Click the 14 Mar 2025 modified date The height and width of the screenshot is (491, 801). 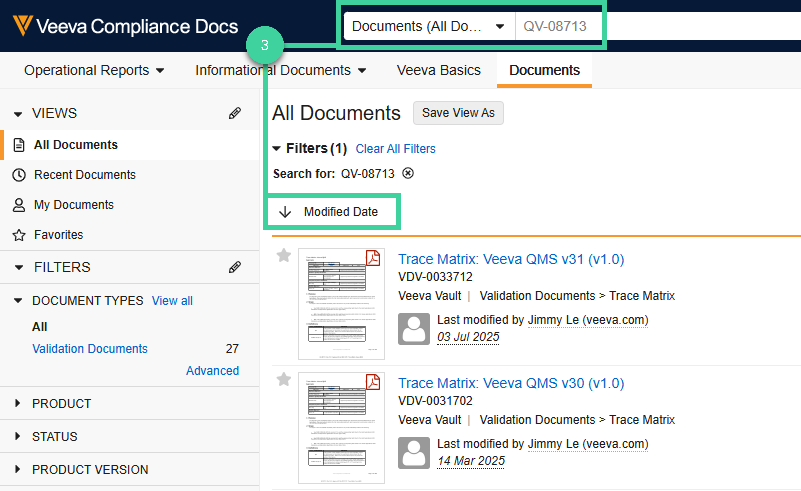[471, 461]
